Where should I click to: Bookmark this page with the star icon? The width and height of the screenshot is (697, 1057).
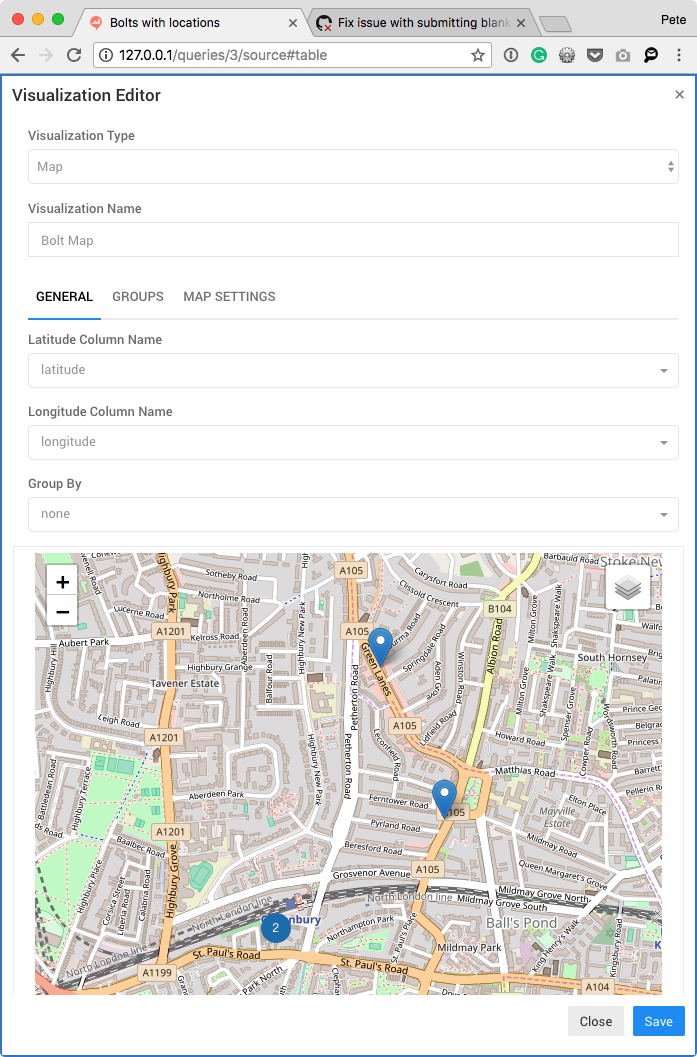[x=478, y=55]
